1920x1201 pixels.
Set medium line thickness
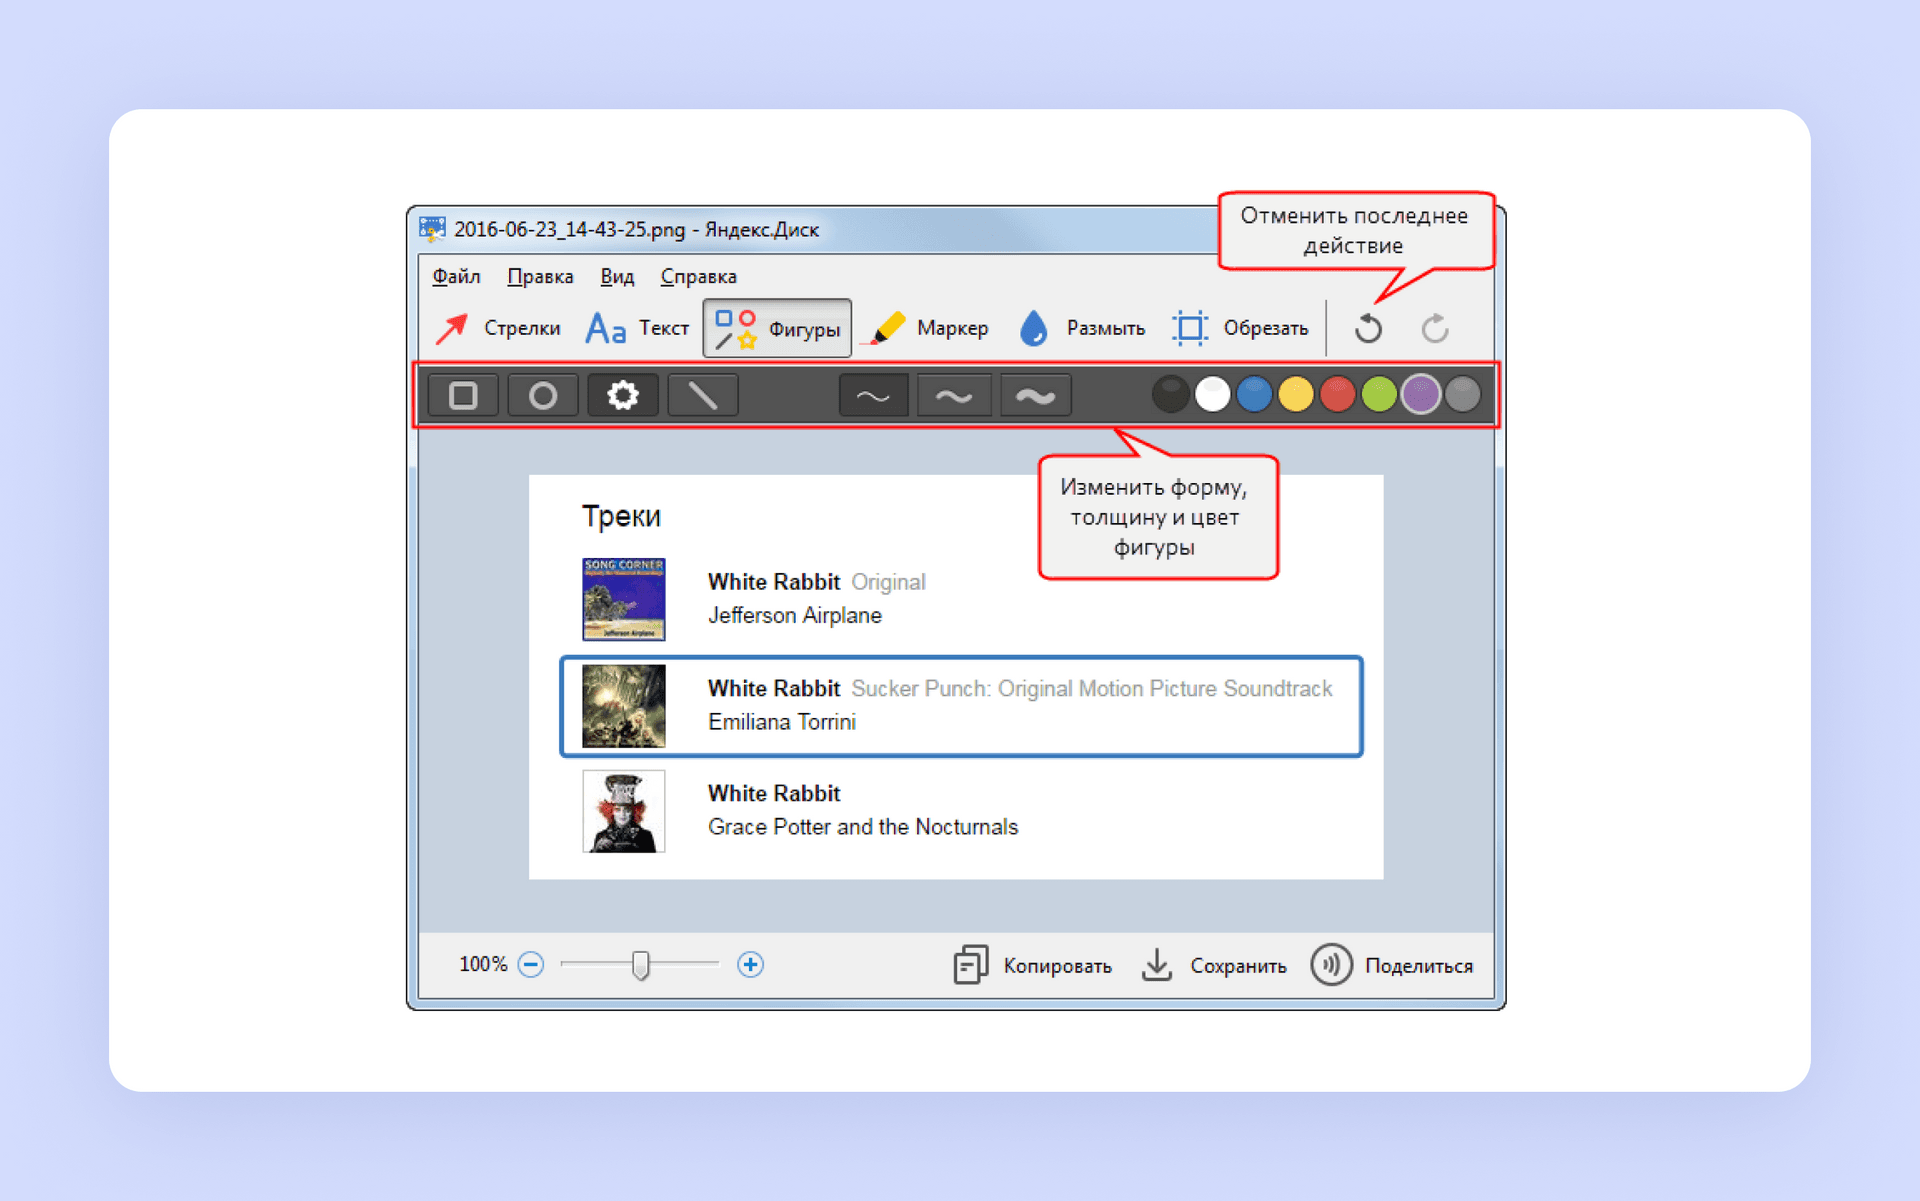point(954,395)
